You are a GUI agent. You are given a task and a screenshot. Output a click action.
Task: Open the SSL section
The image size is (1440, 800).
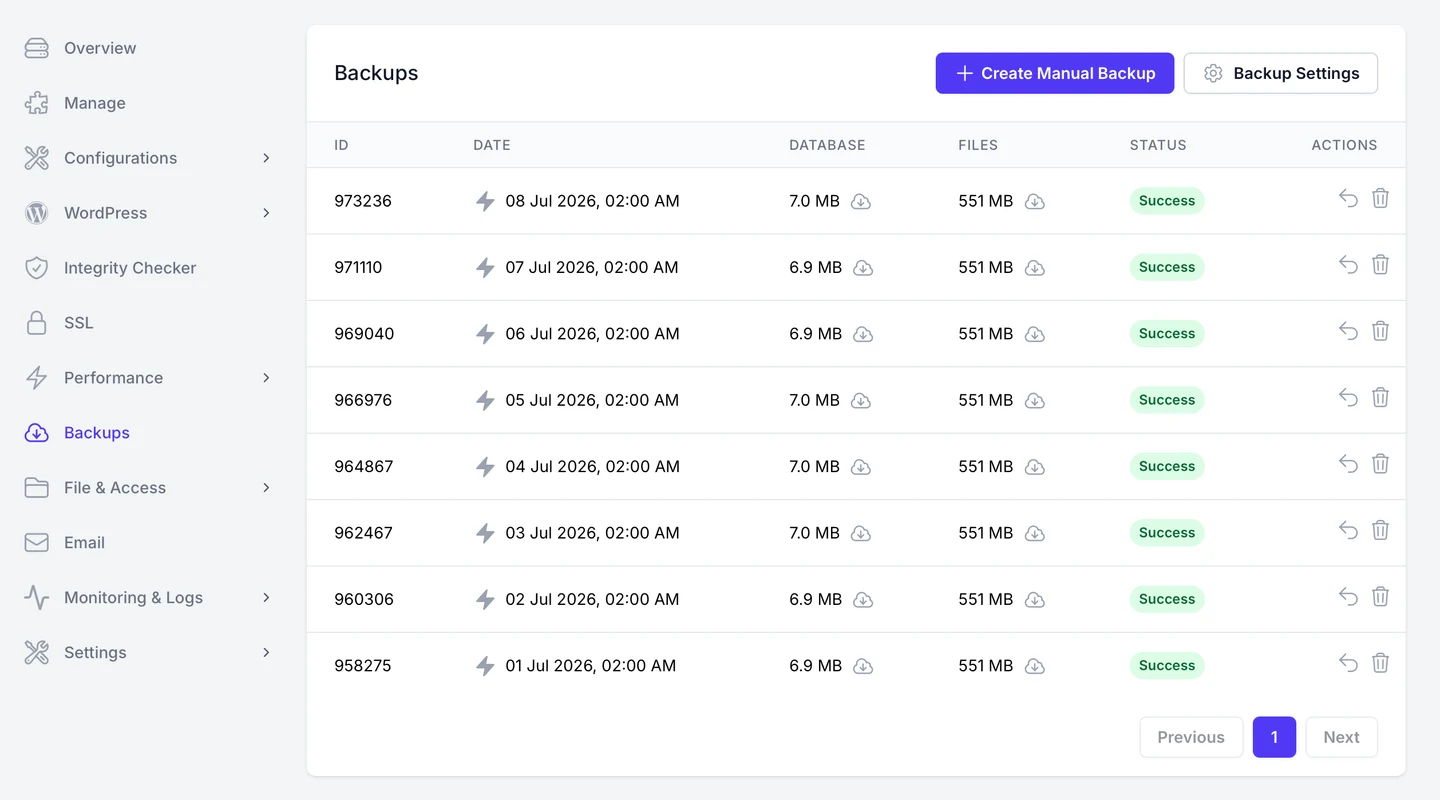[x=78, y=323]
